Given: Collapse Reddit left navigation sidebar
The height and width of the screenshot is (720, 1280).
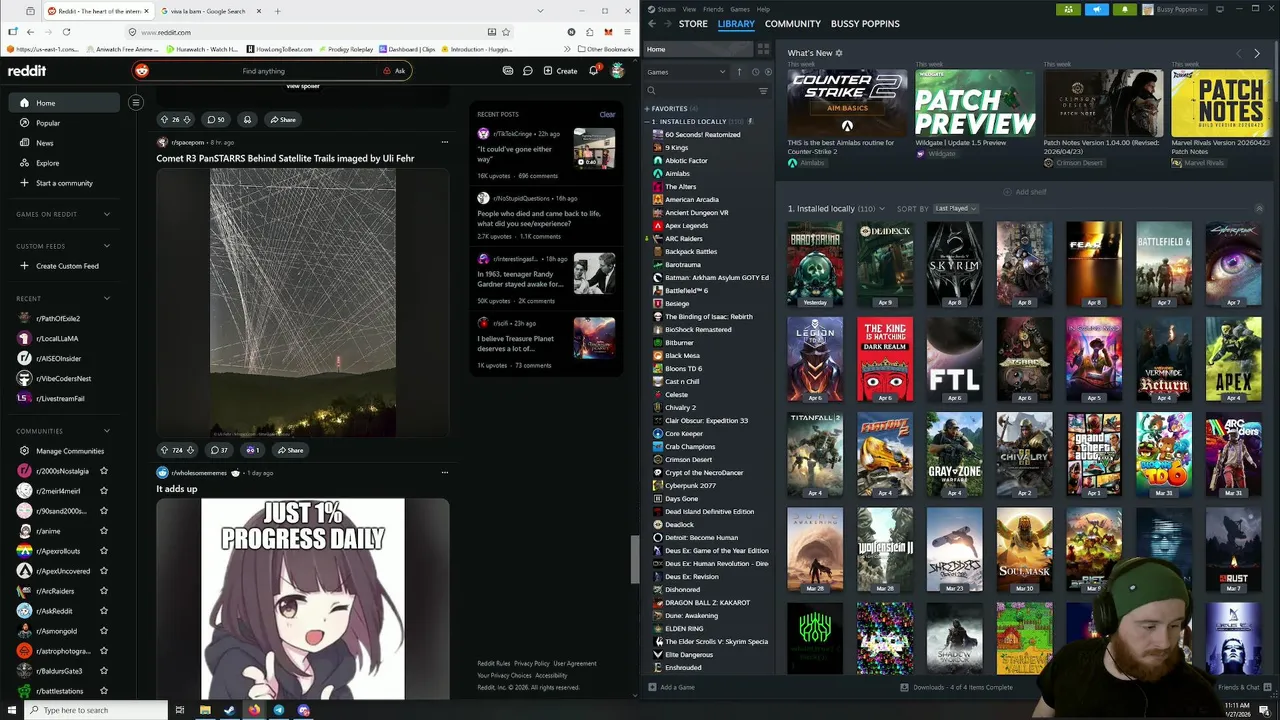Looking at the screenshot, I should pyautogui.click(x=136, y=102).
